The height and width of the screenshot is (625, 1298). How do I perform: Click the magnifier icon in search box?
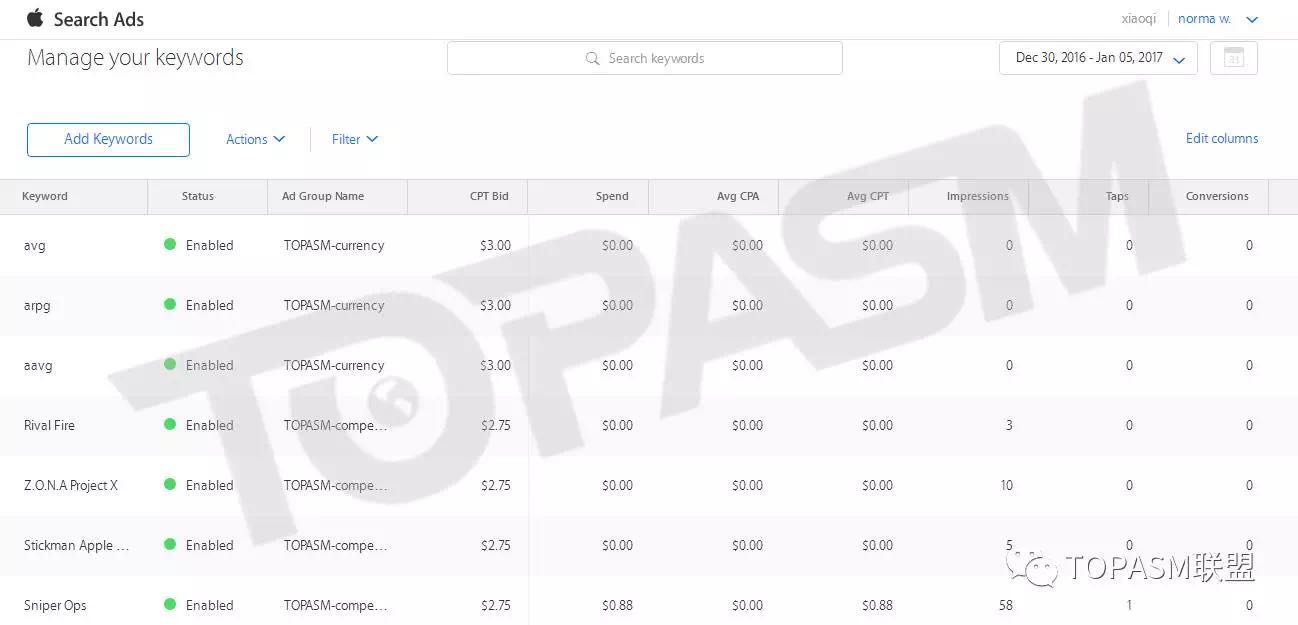[593, 58]
